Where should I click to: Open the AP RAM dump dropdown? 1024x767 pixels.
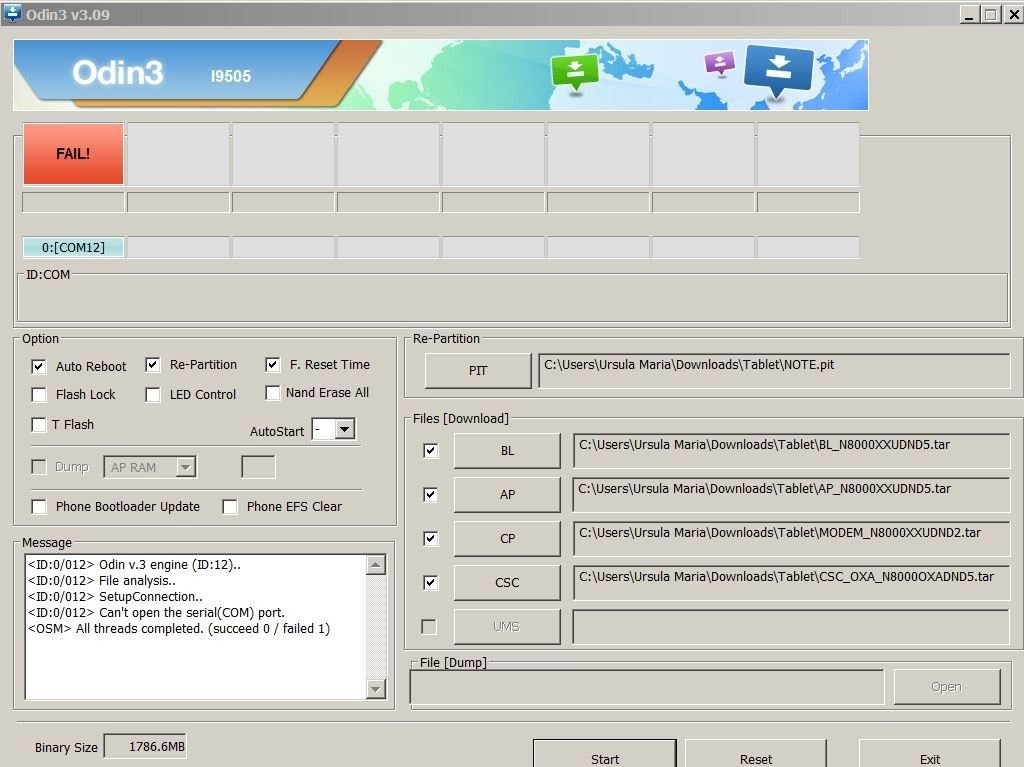pos(185,467)
